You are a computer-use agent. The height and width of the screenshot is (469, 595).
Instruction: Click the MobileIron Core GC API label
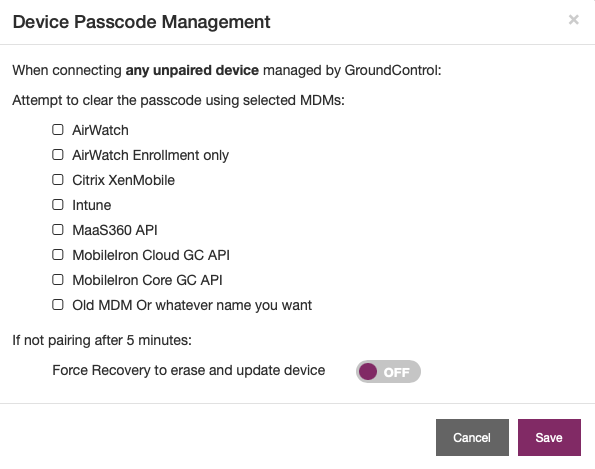point(147,280)
